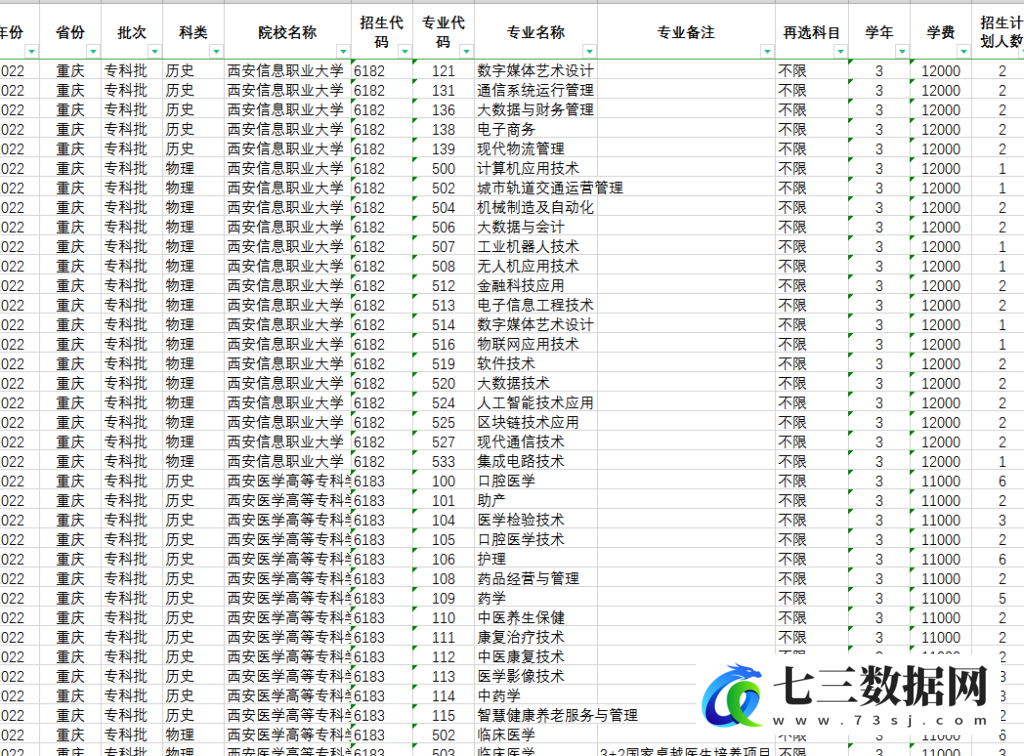Select the 再选科目 header label

[811, 33]
